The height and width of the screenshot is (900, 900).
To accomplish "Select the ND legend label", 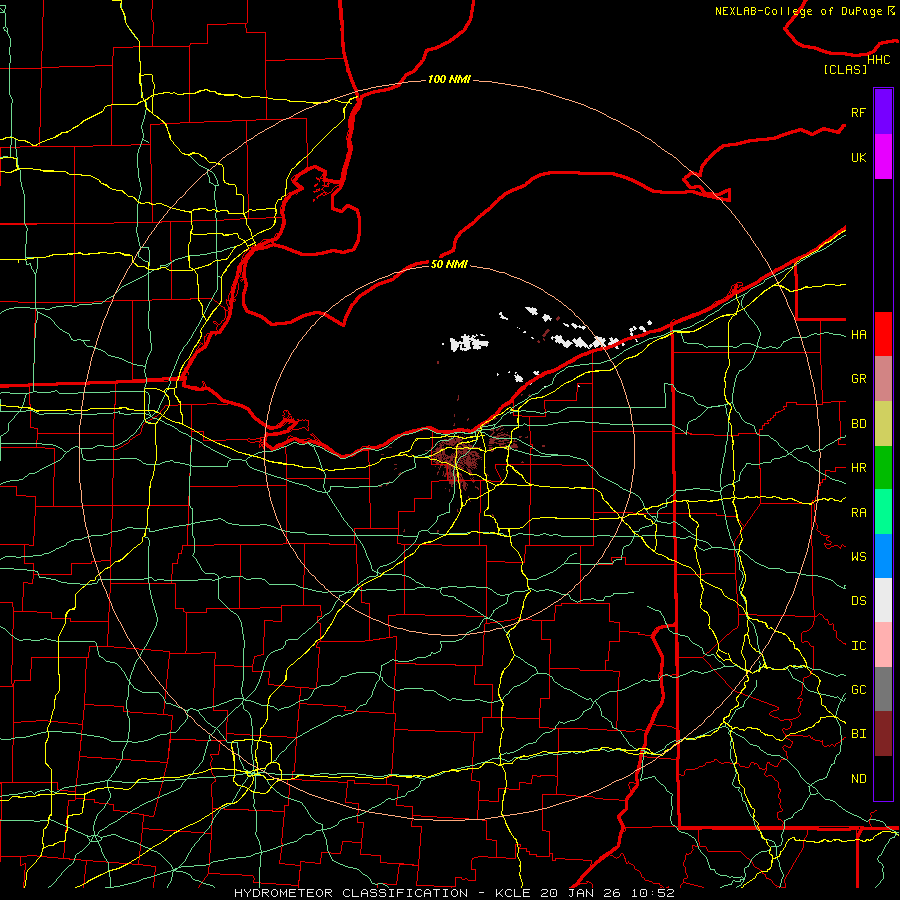I will (858, 779).
